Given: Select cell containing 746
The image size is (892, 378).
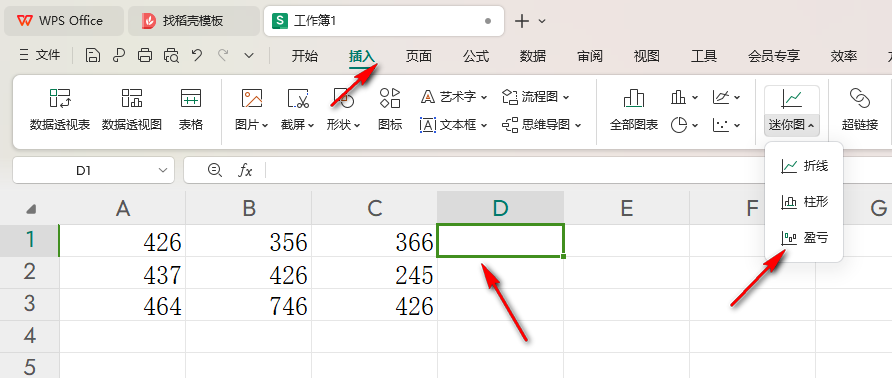Looking at the screenshot, I should [x=249, y=305].
